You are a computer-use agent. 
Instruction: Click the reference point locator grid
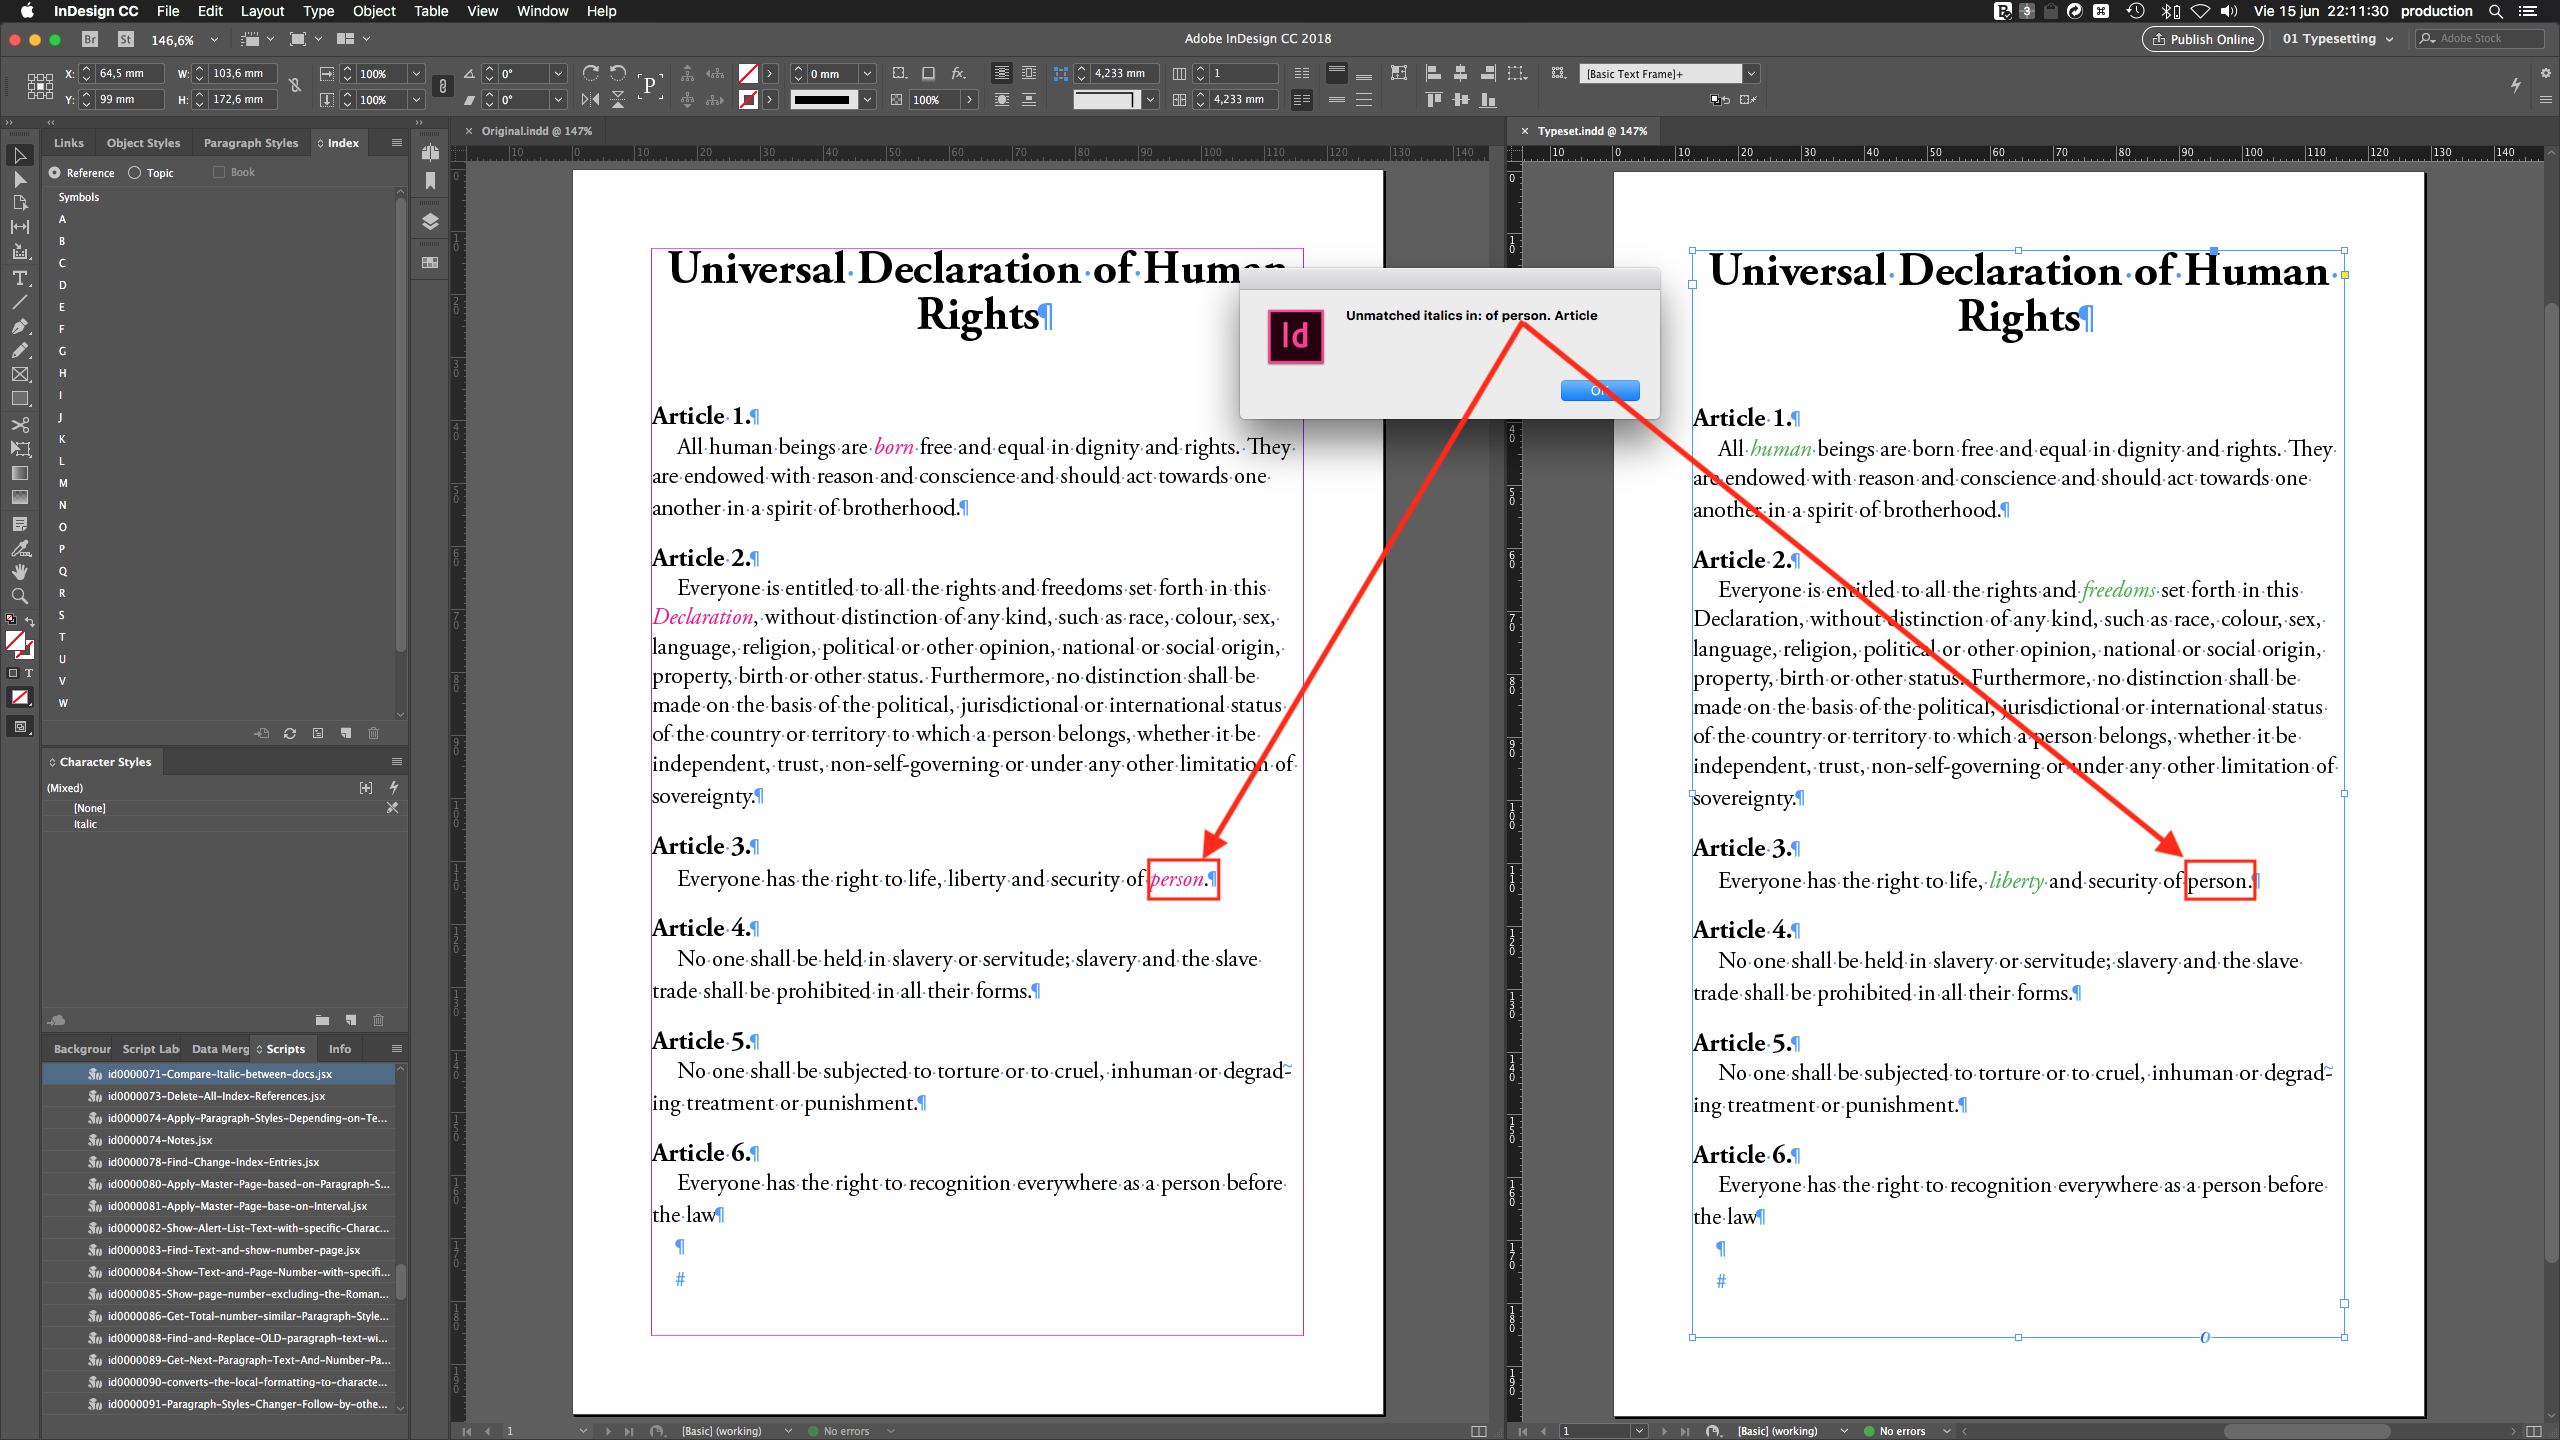coord(40,86)
